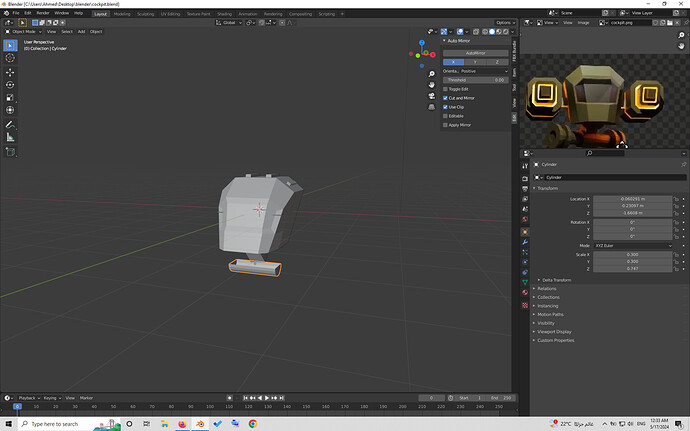Viewport: 690px width, 431px height.
Task: Activate the Select Box tool
Action: click(11, 45)
